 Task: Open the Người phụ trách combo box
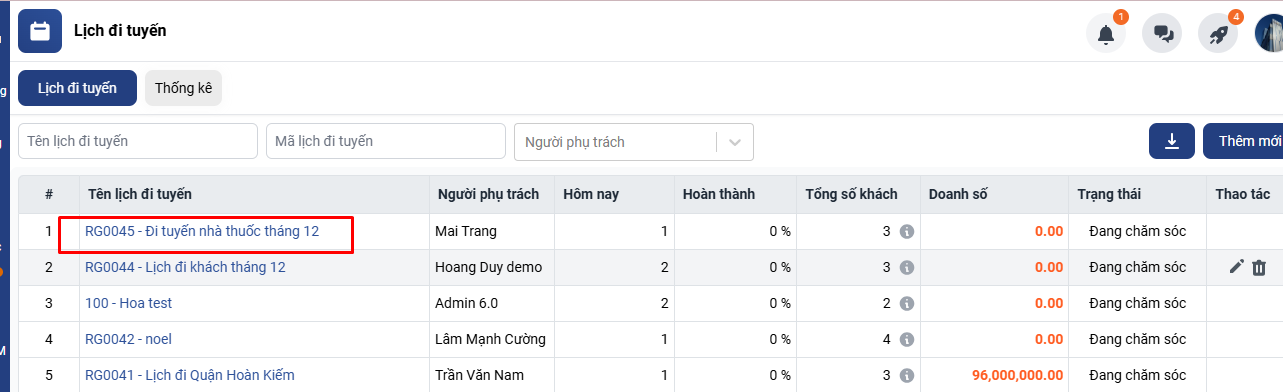point(634,142)
